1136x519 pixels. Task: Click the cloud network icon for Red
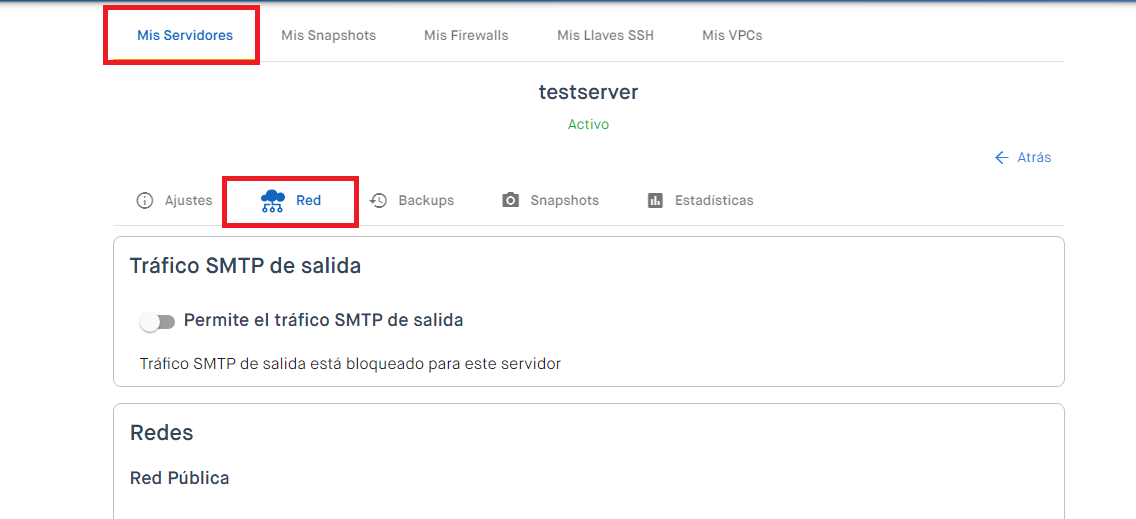click(x=272, y=201)
